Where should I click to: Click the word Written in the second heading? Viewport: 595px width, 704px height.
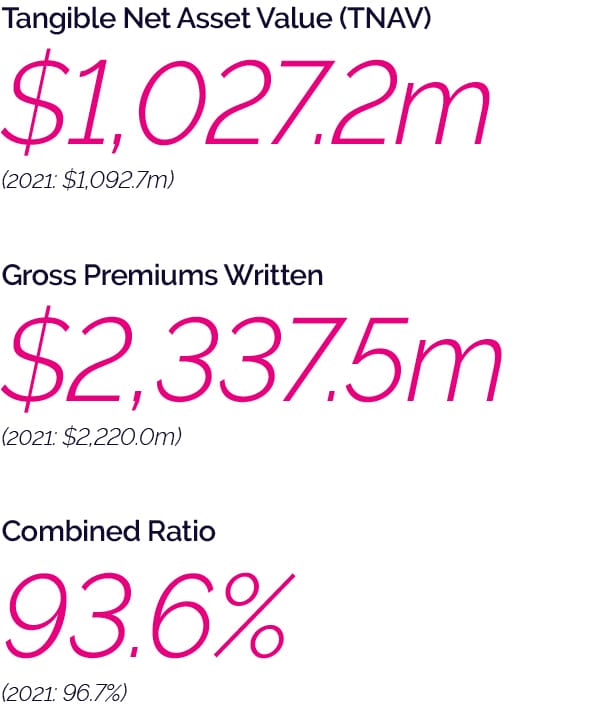point(273,275)
